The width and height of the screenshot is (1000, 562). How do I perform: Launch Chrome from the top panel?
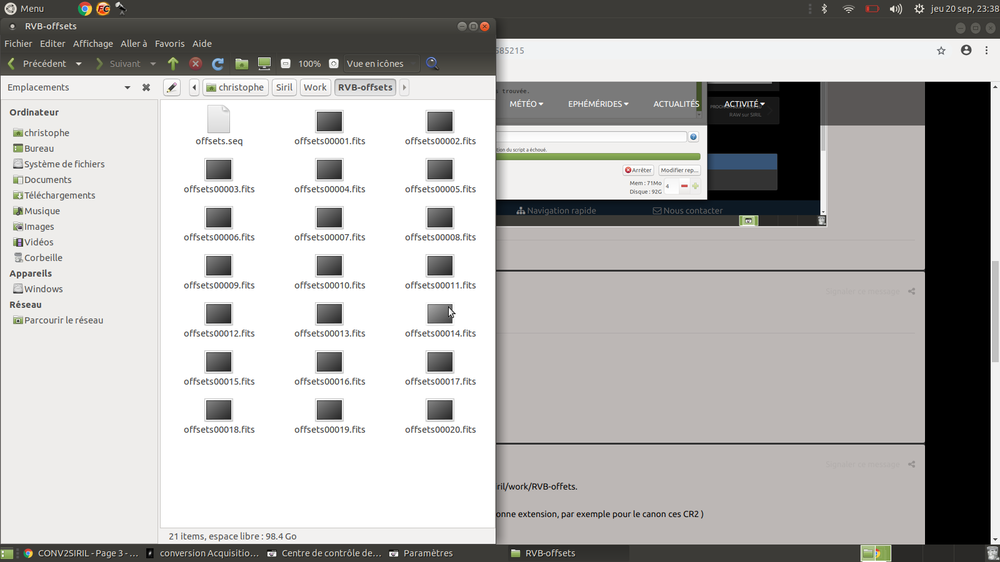coord(84,8)
